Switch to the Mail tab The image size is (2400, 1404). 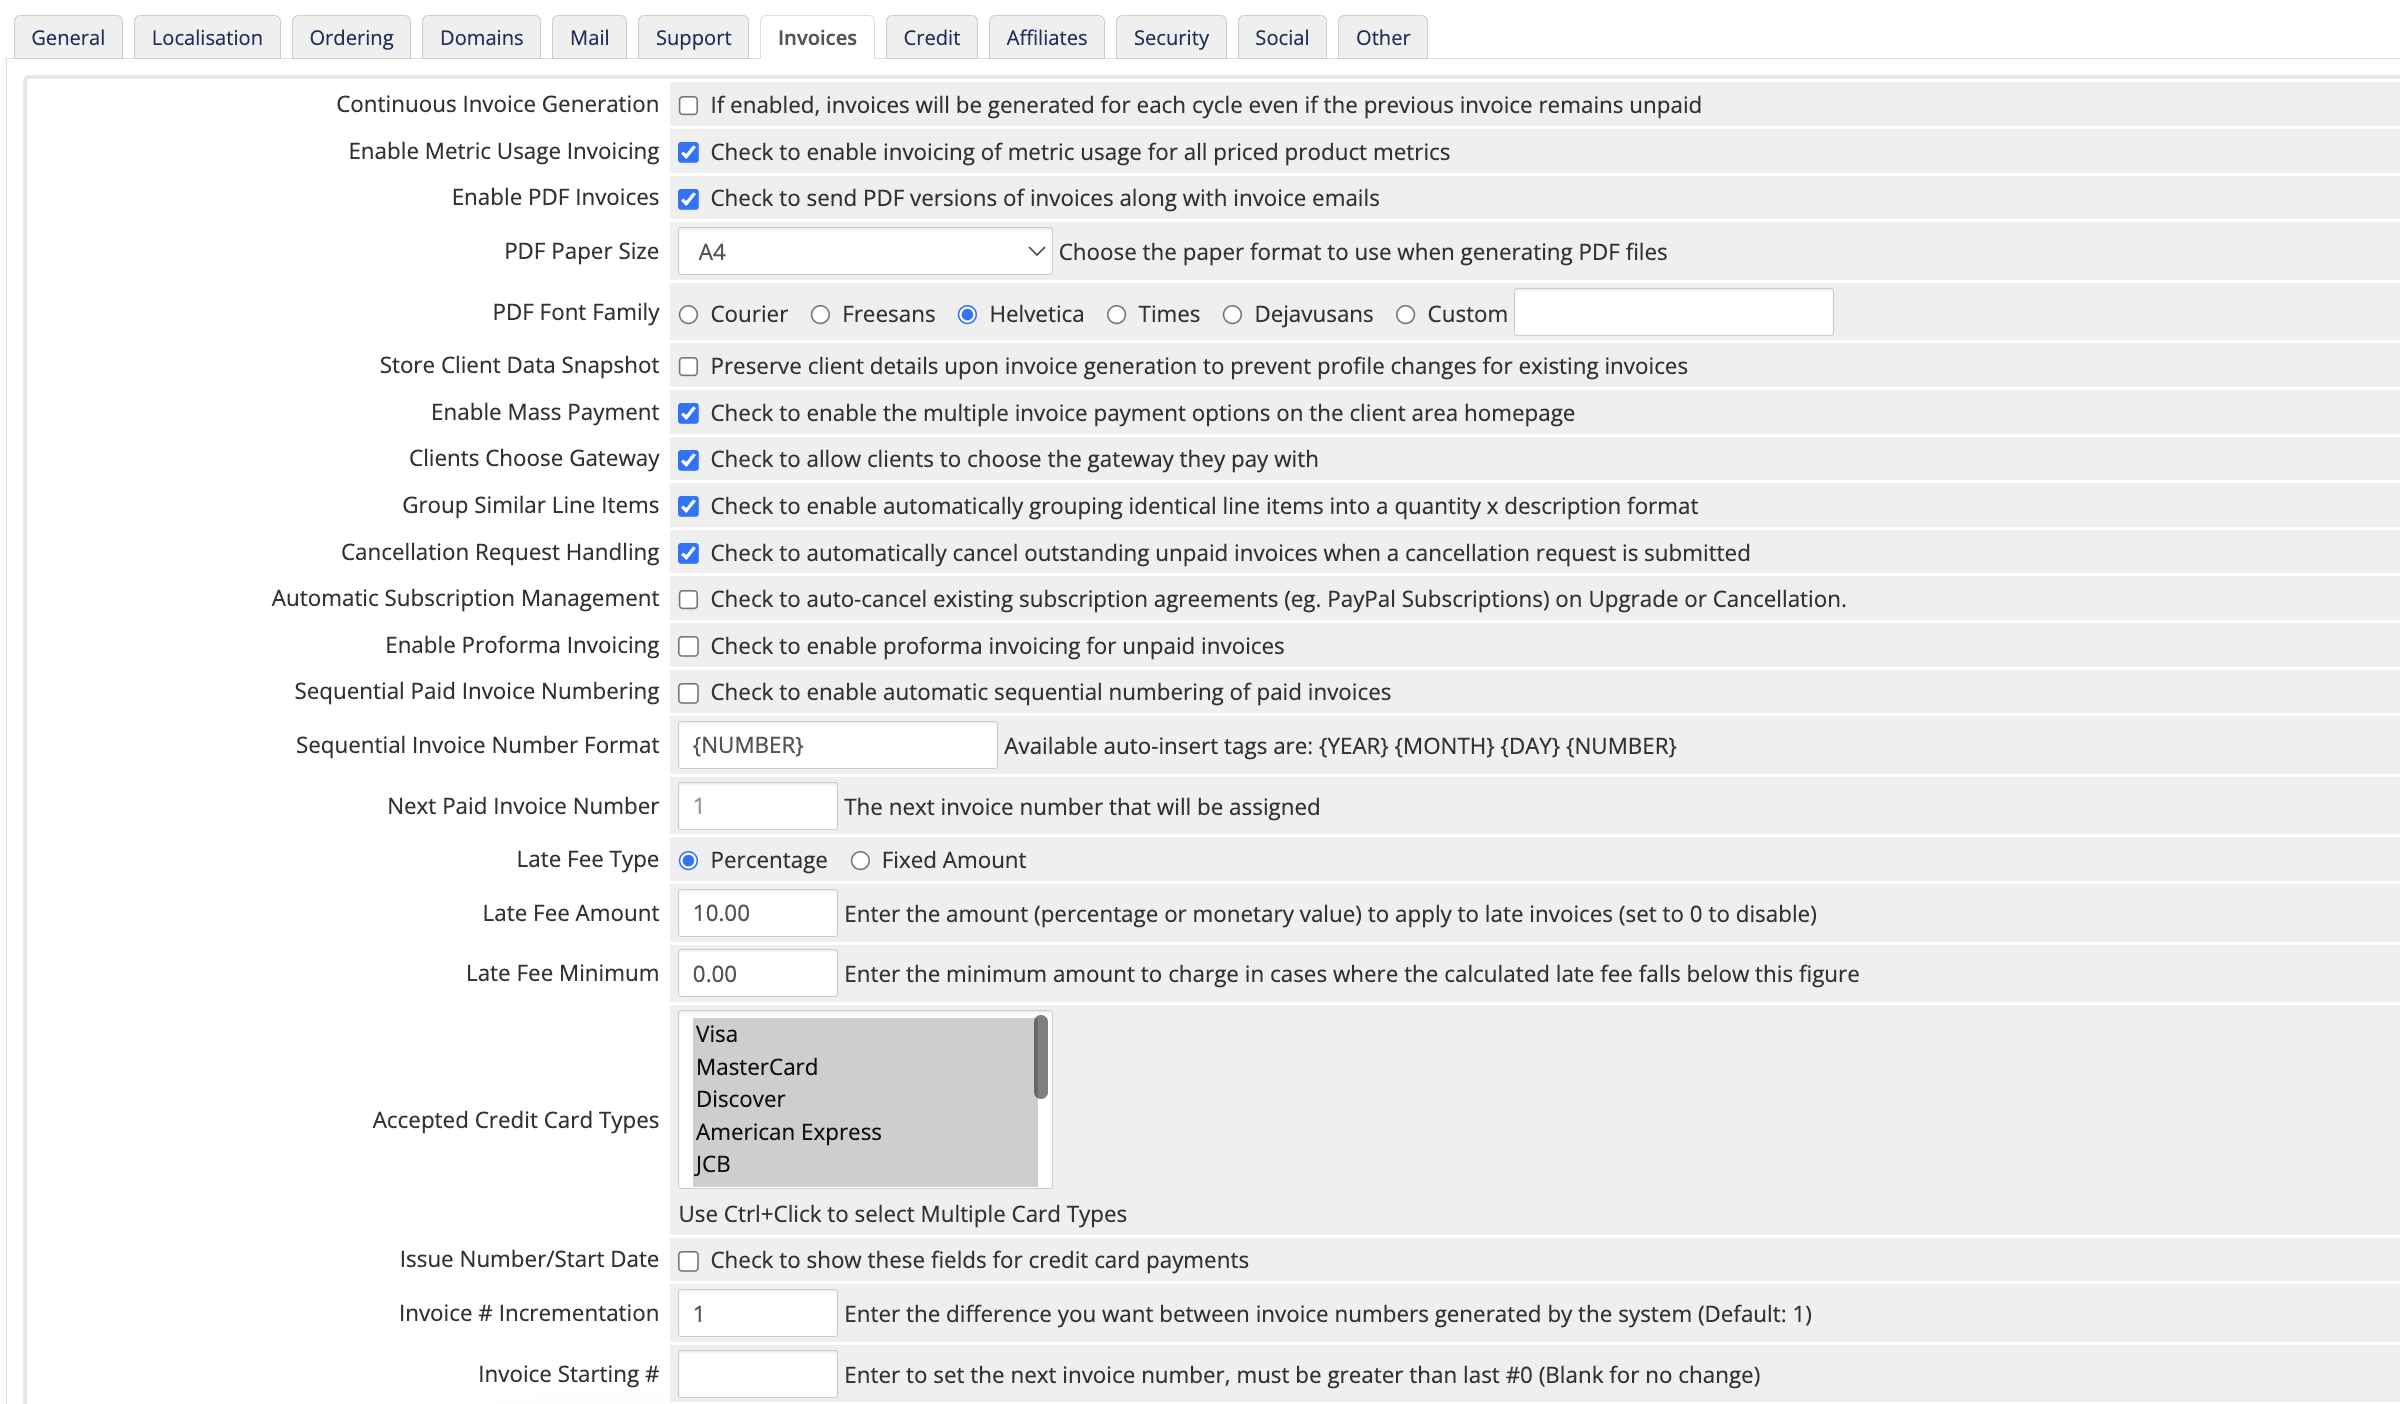[x=589, y=37]
